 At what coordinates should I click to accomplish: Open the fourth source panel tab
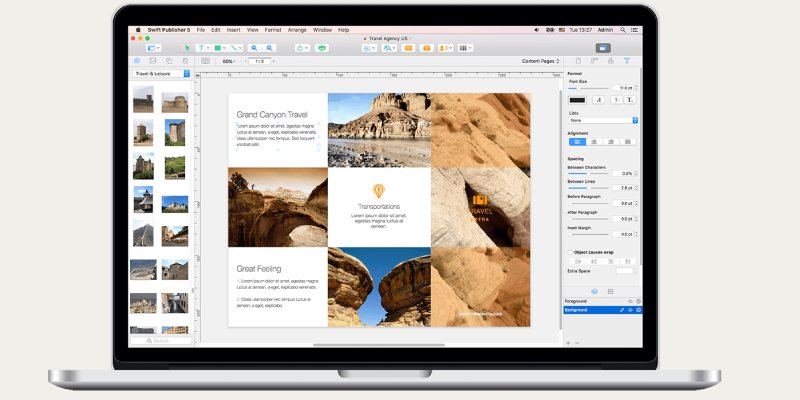click(x=185, y=61)
